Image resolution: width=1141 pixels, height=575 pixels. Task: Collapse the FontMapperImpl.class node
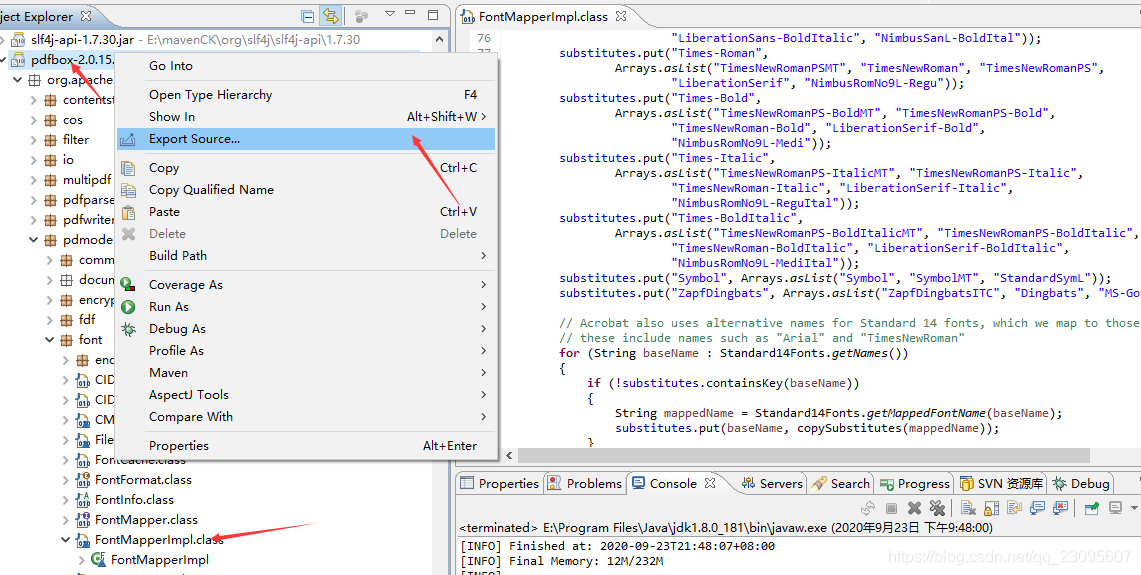click(x=65, y=540)
